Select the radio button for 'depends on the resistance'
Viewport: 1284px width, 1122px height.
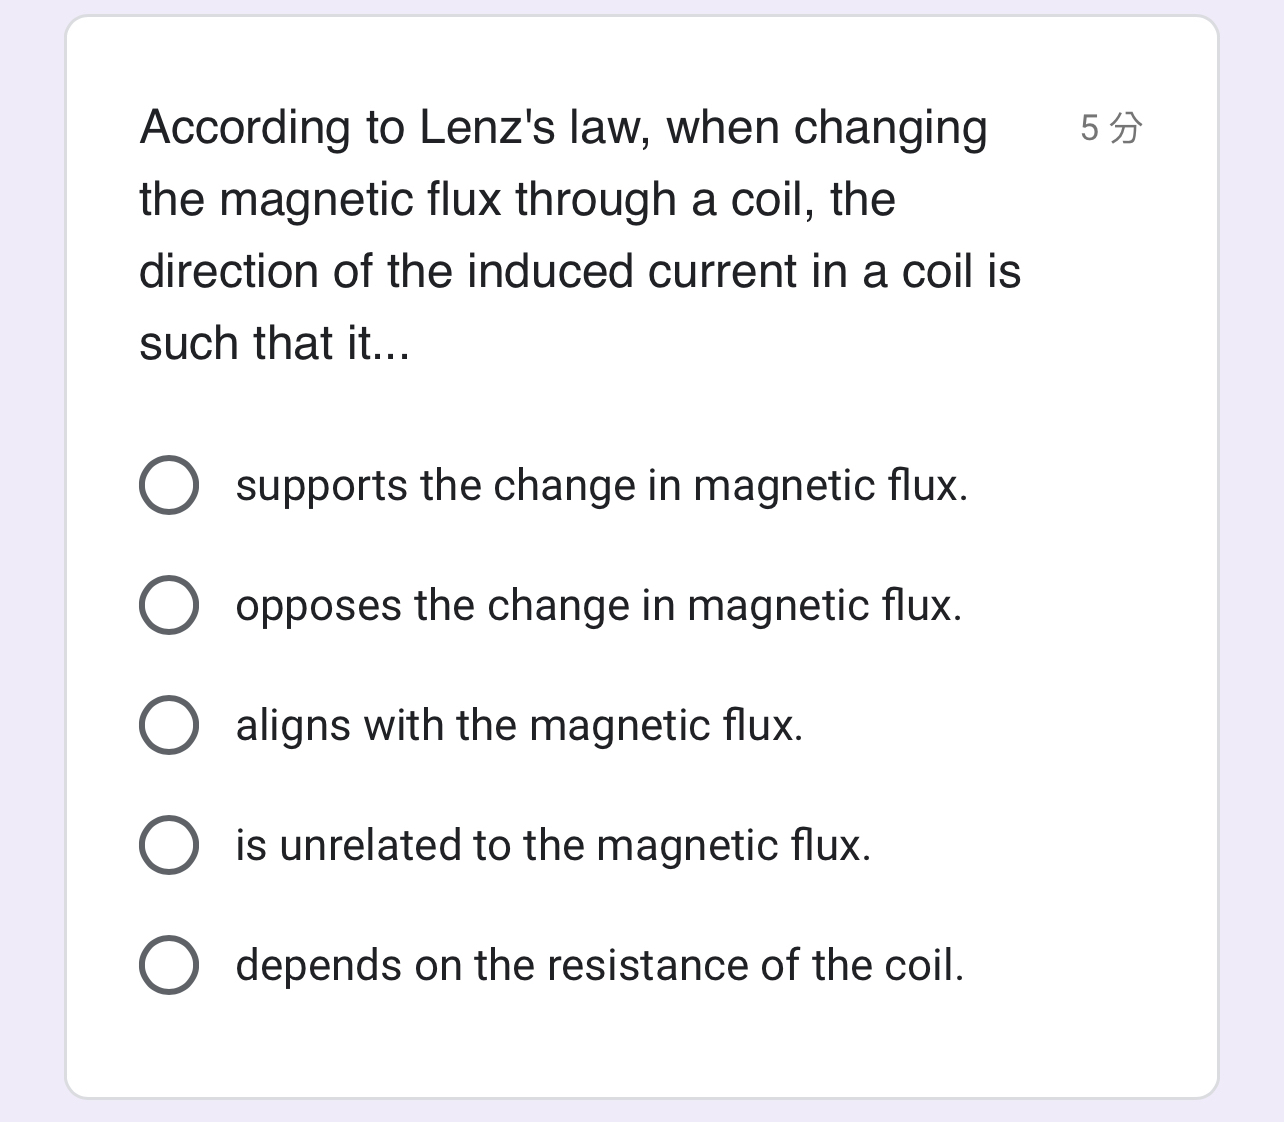pyautogui.click(x=168, y=965)
